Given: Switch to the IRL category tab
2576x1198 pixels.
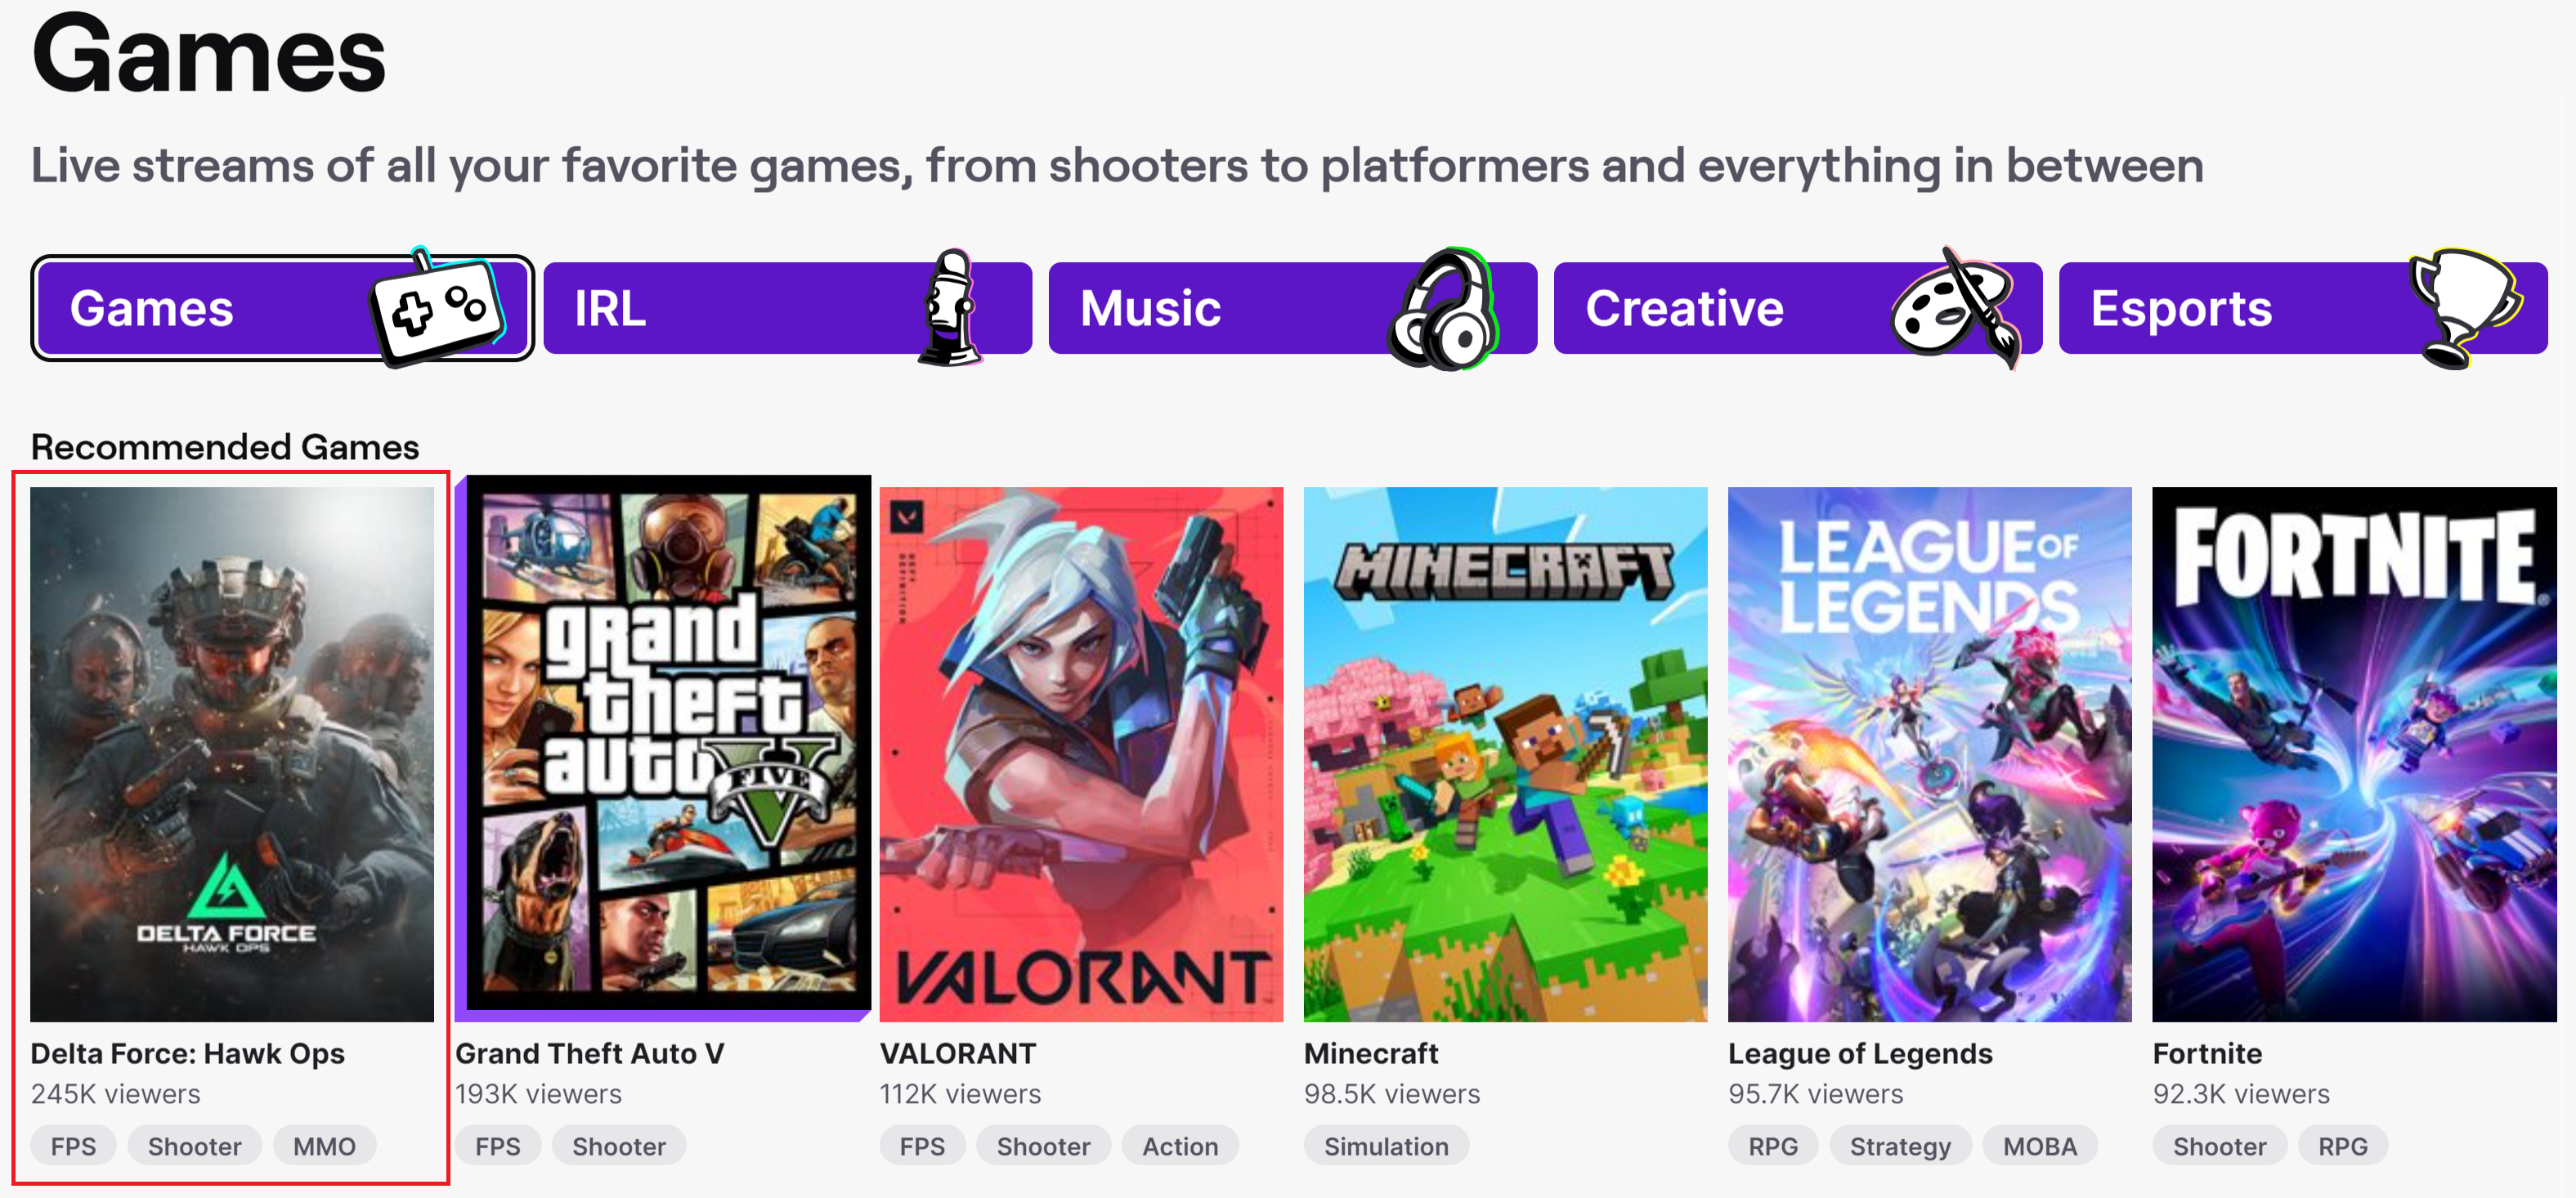Looking at the screenshot, I should click(788, 308).
